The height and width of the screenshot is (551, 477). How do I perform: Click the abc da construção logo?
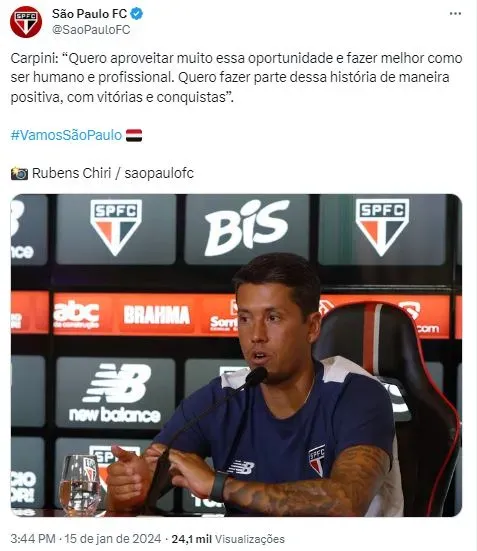click(76, 314)
